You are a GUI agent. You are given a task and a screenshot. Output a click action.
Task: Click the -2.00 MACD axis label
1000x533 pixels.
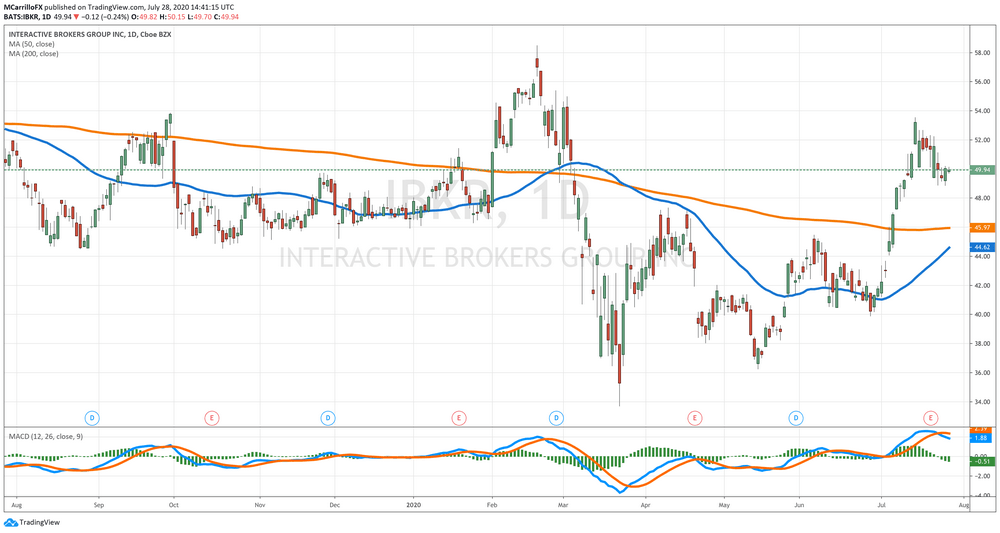point(982,476)
